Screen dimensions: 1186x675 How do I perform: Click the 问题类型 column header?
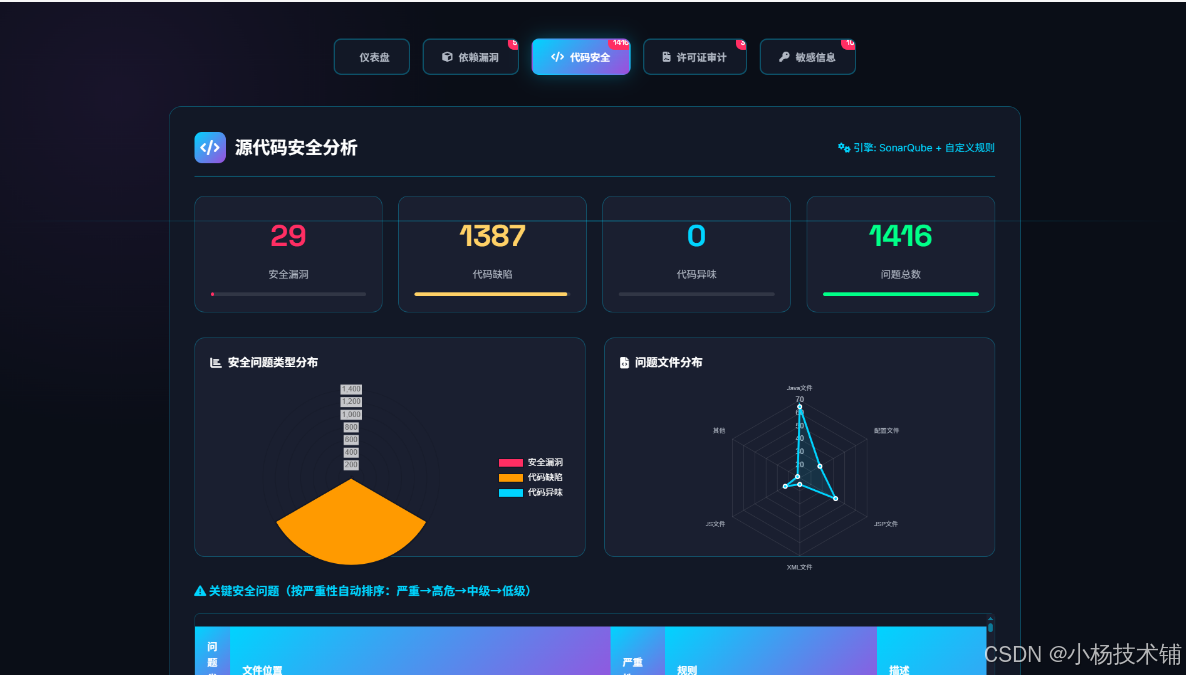213,651
